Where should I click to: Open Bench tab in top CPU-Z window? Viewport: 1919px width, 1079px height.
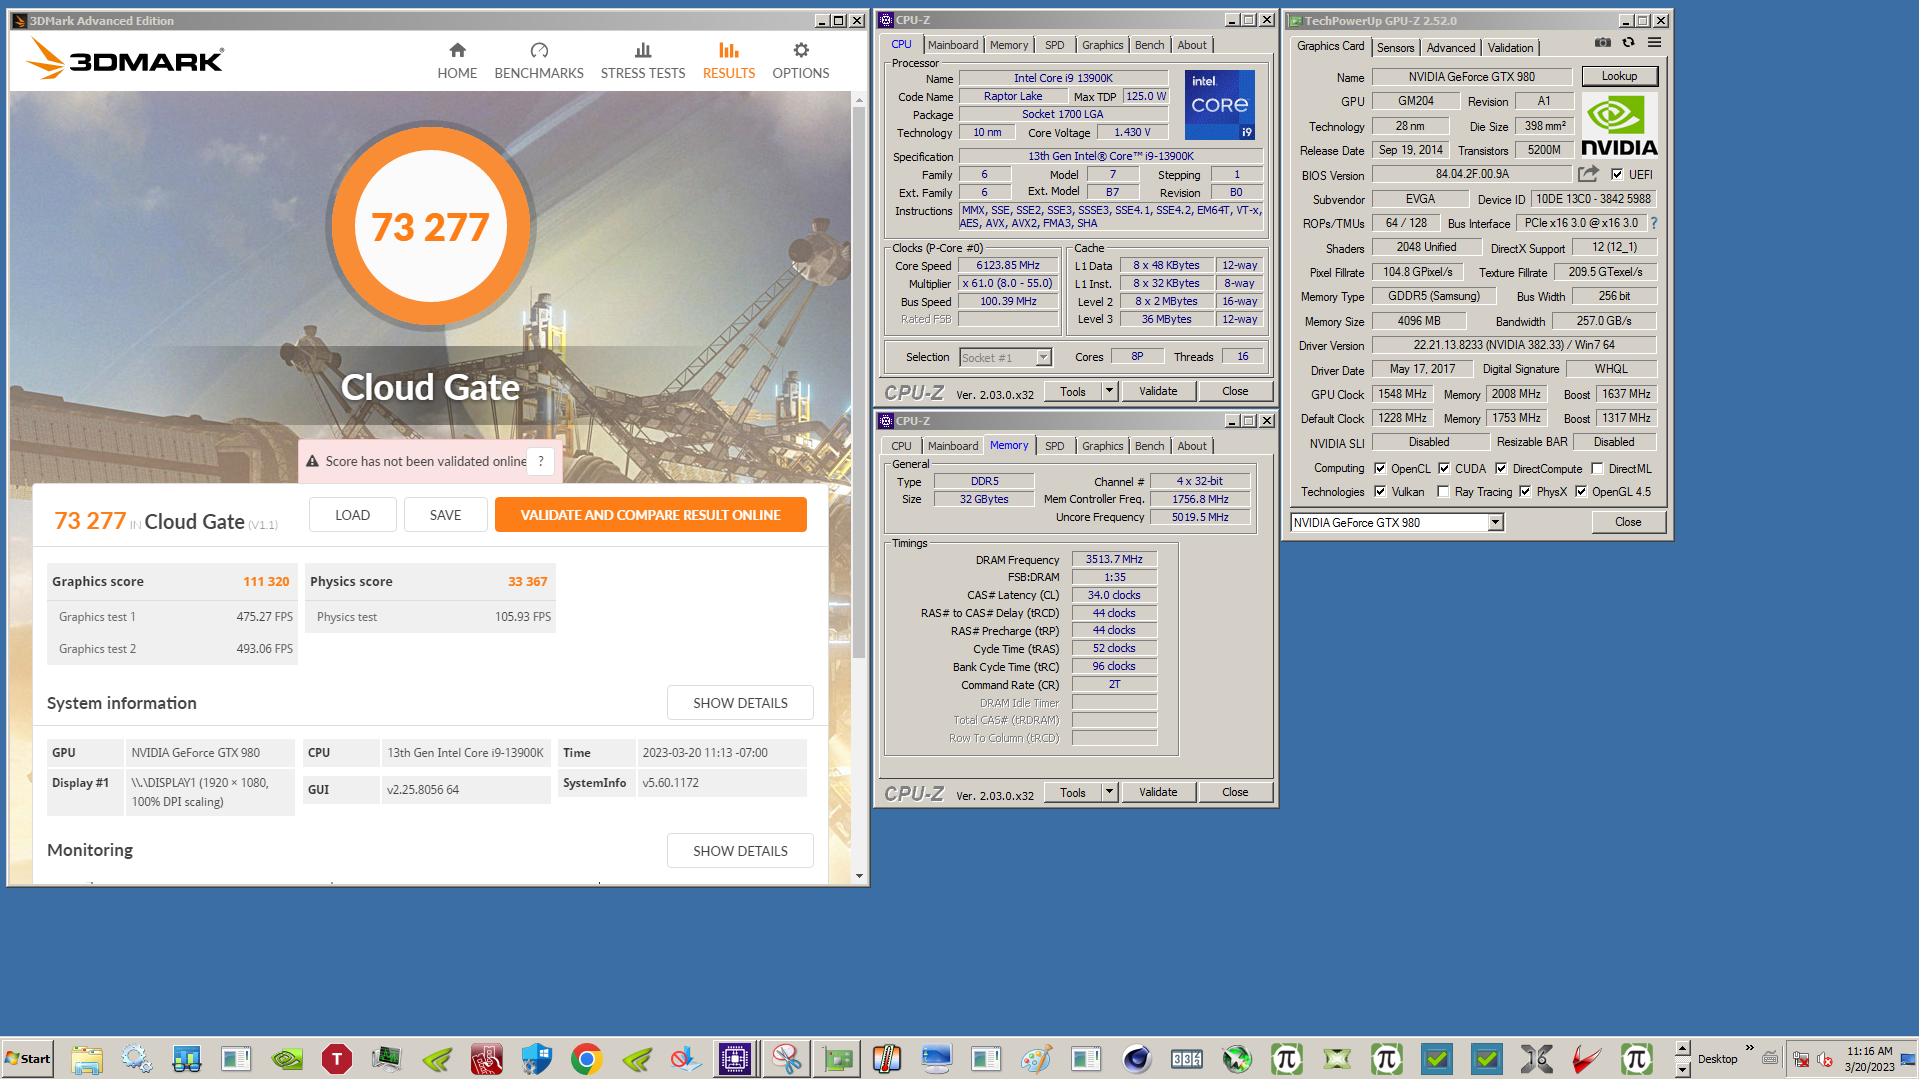(x=1149, y=45)
